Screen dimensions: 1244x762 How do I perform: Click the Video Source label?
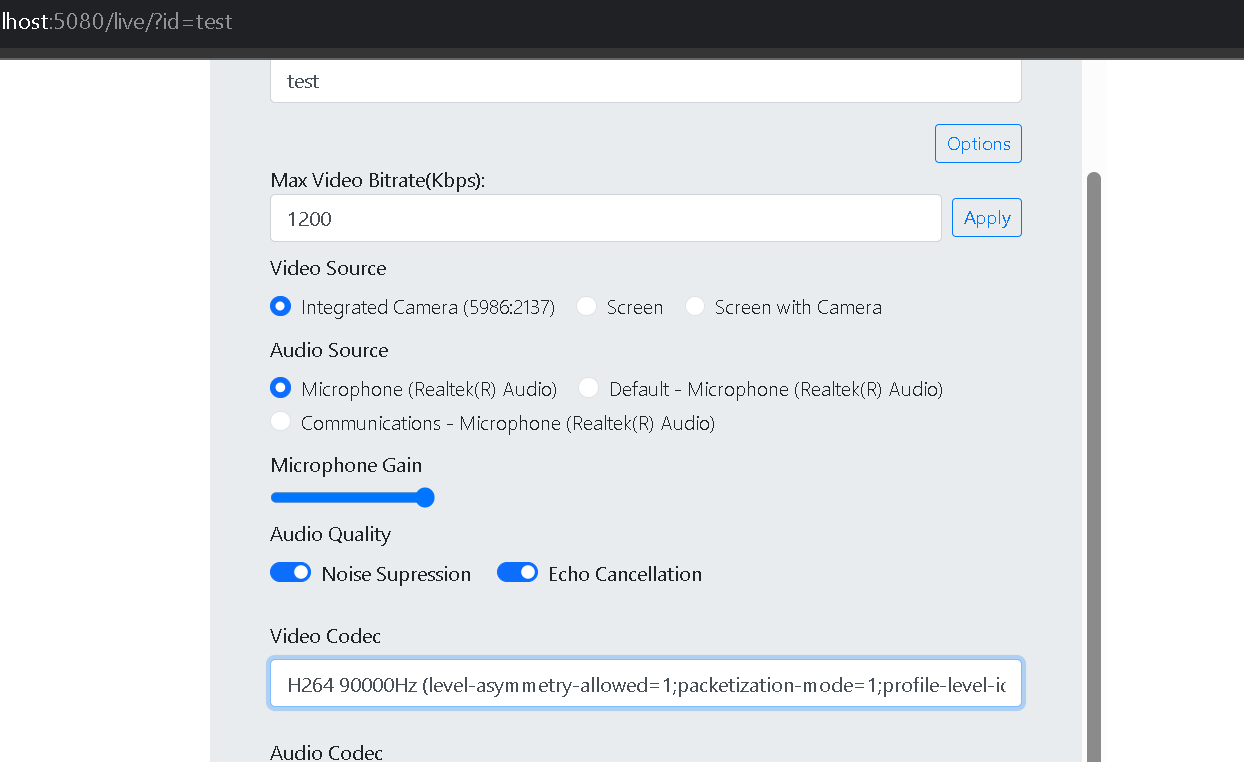point(328,268)
